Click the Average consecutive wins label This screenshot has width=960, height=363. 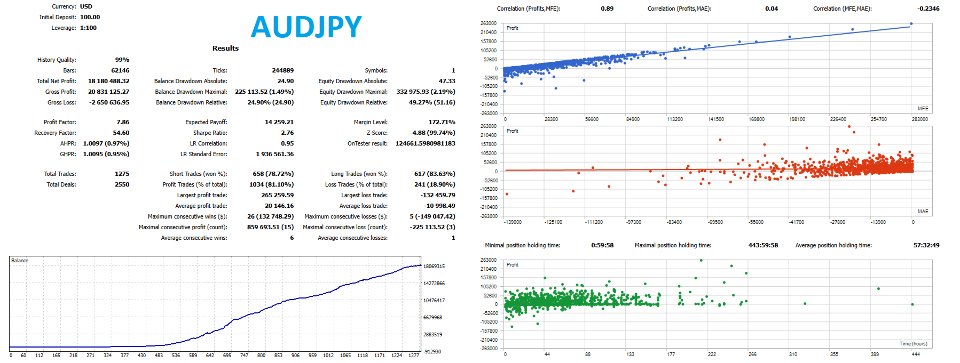coord(193,238)
